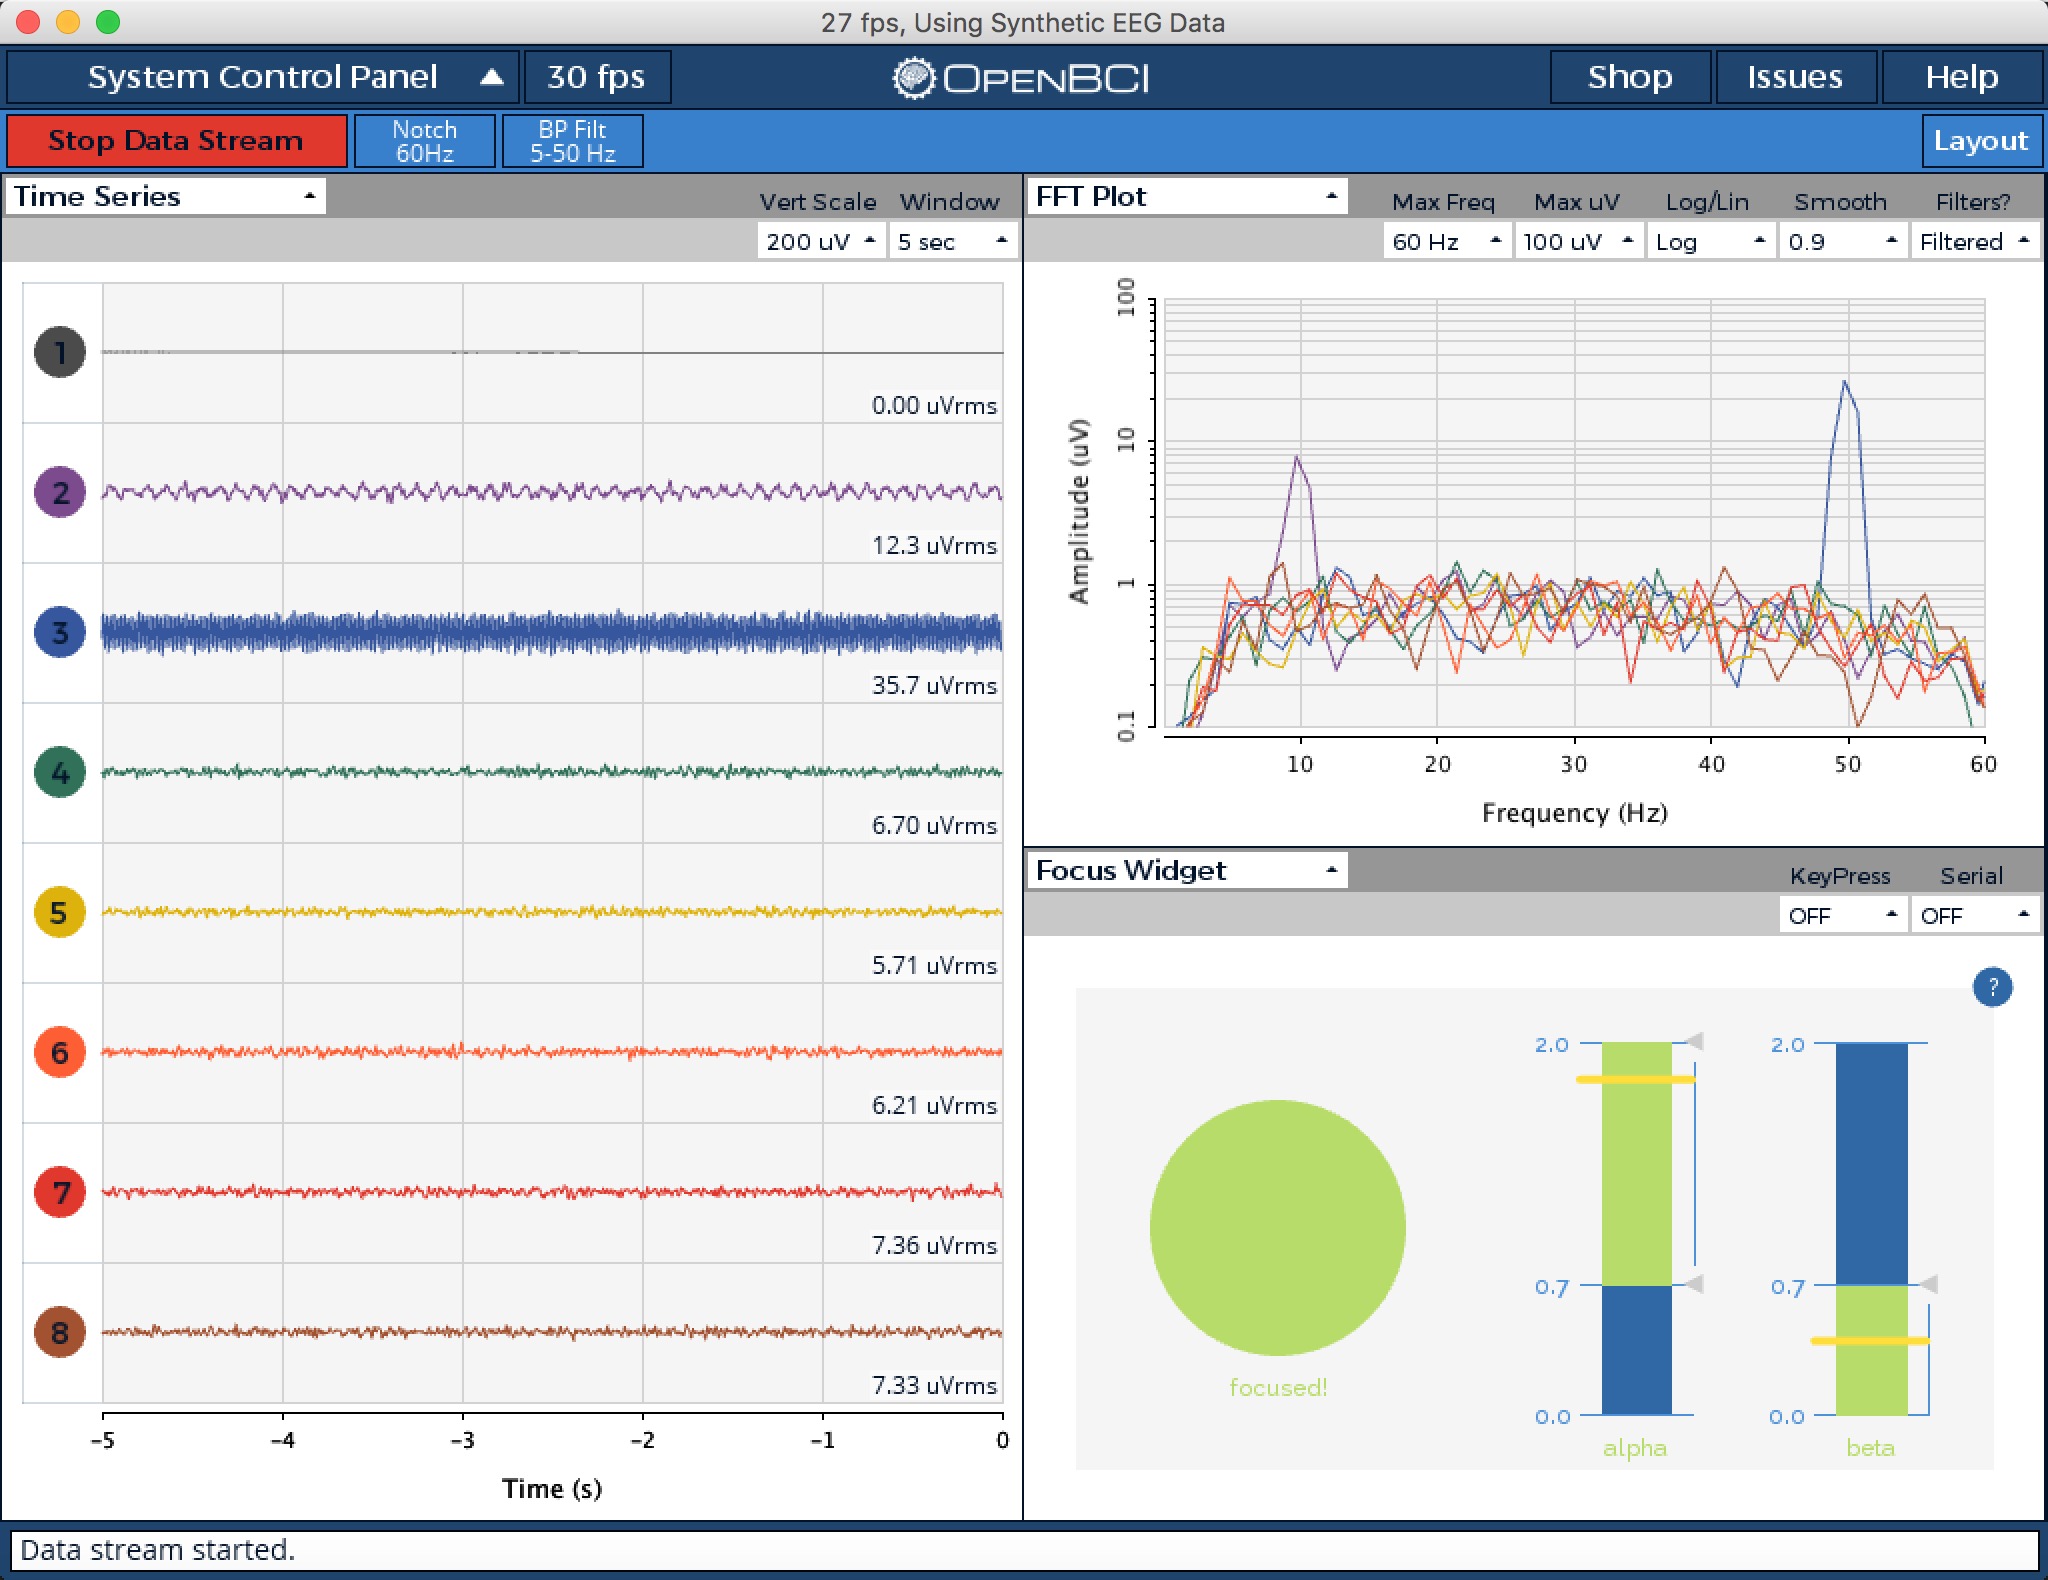Open the Vert Scale 200 uV dropdown
Screen dimensions: 2048x1580
(820, 240)
